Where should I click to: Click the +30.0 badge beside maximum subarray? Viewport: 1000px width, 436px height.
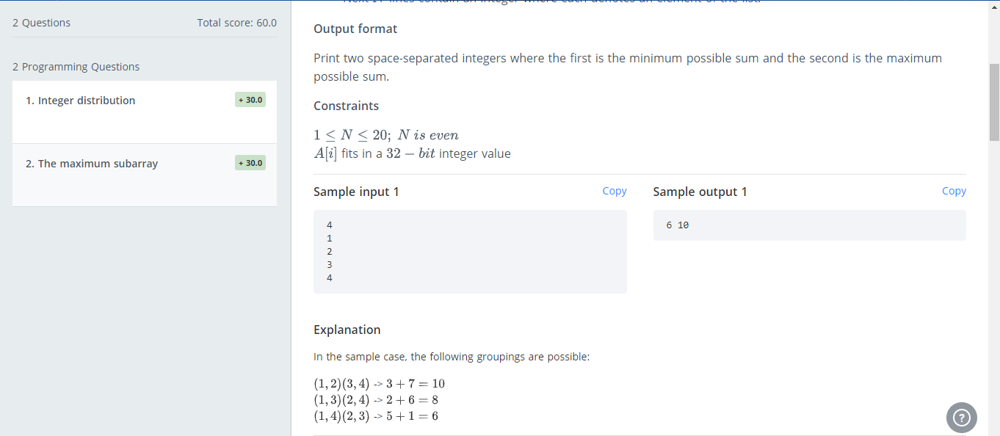(251, 163)
